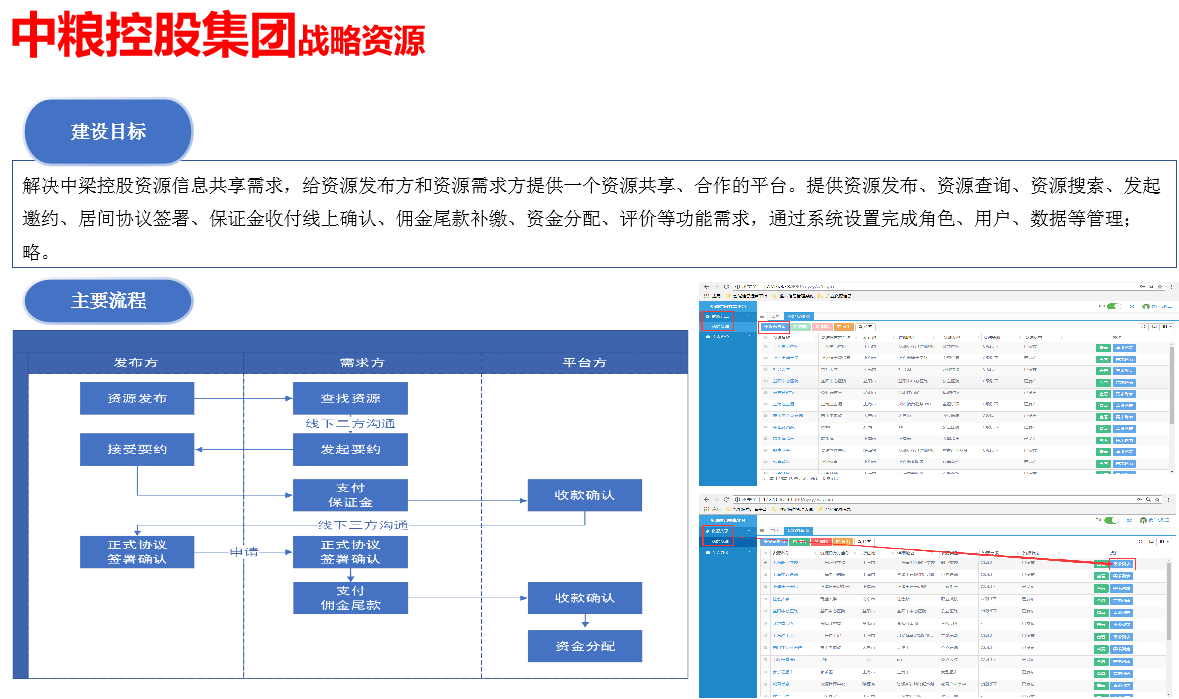This screenshot has width=1179, height=699.
Task: Click the 发布方 column header
Action: coord(136,363)
